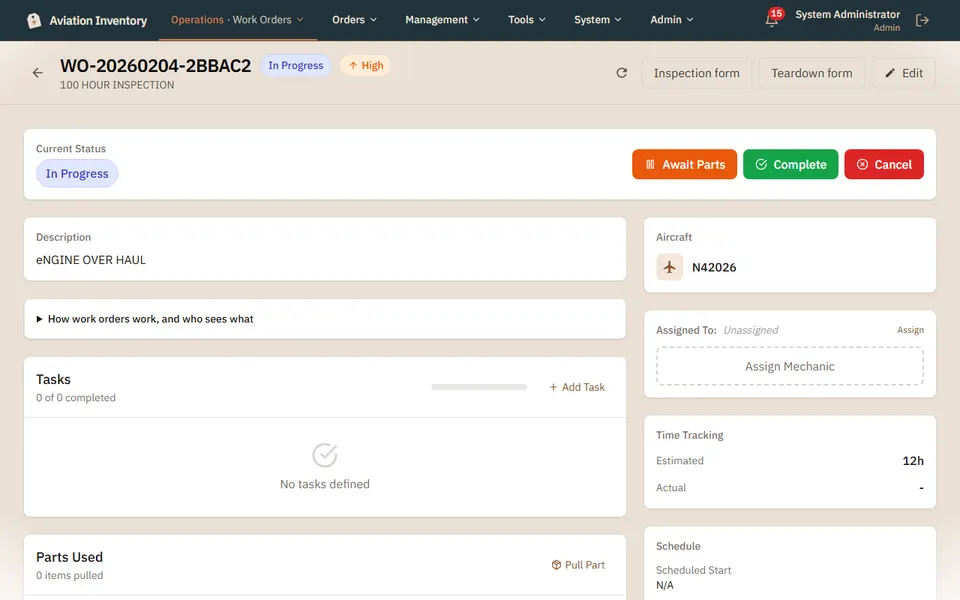Refresh the work order with reload icon
Screen dimensions: 960x600
(x=621, y=73)
